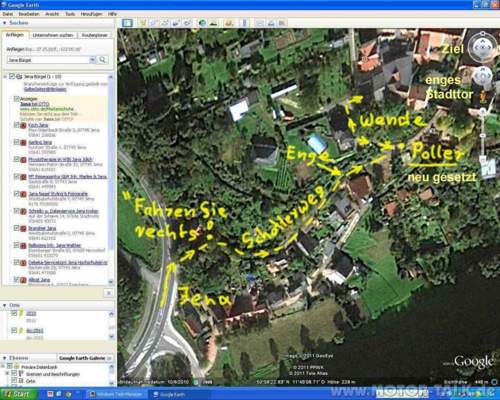Open the search history dropdown arrow
The width and height of the screenshot is (500, 400).
coord(92,60)
